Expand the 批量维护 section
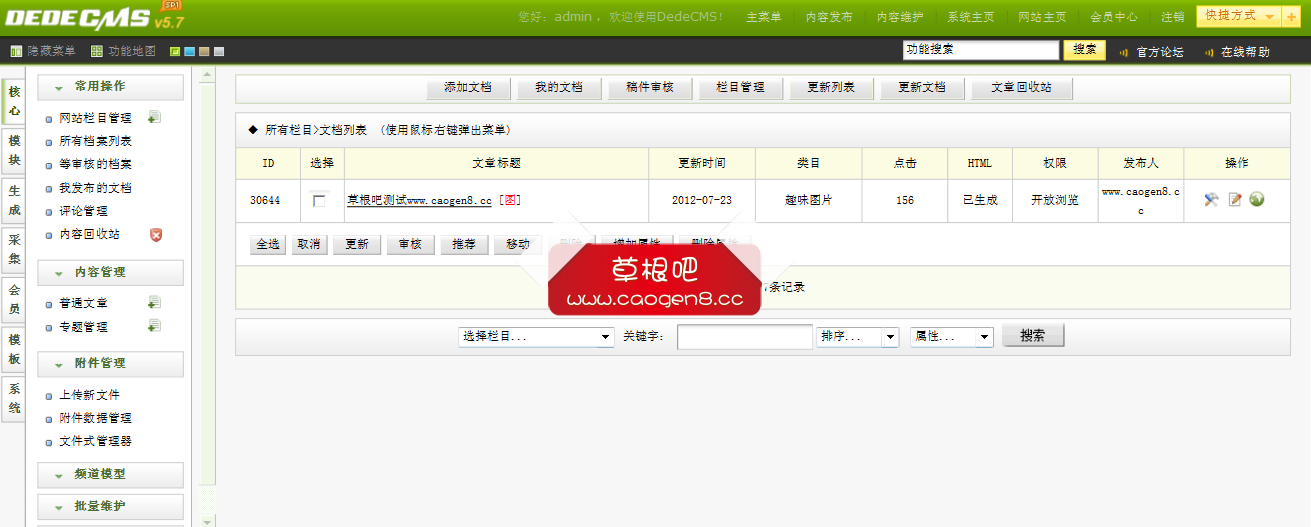 coord(111,506)
